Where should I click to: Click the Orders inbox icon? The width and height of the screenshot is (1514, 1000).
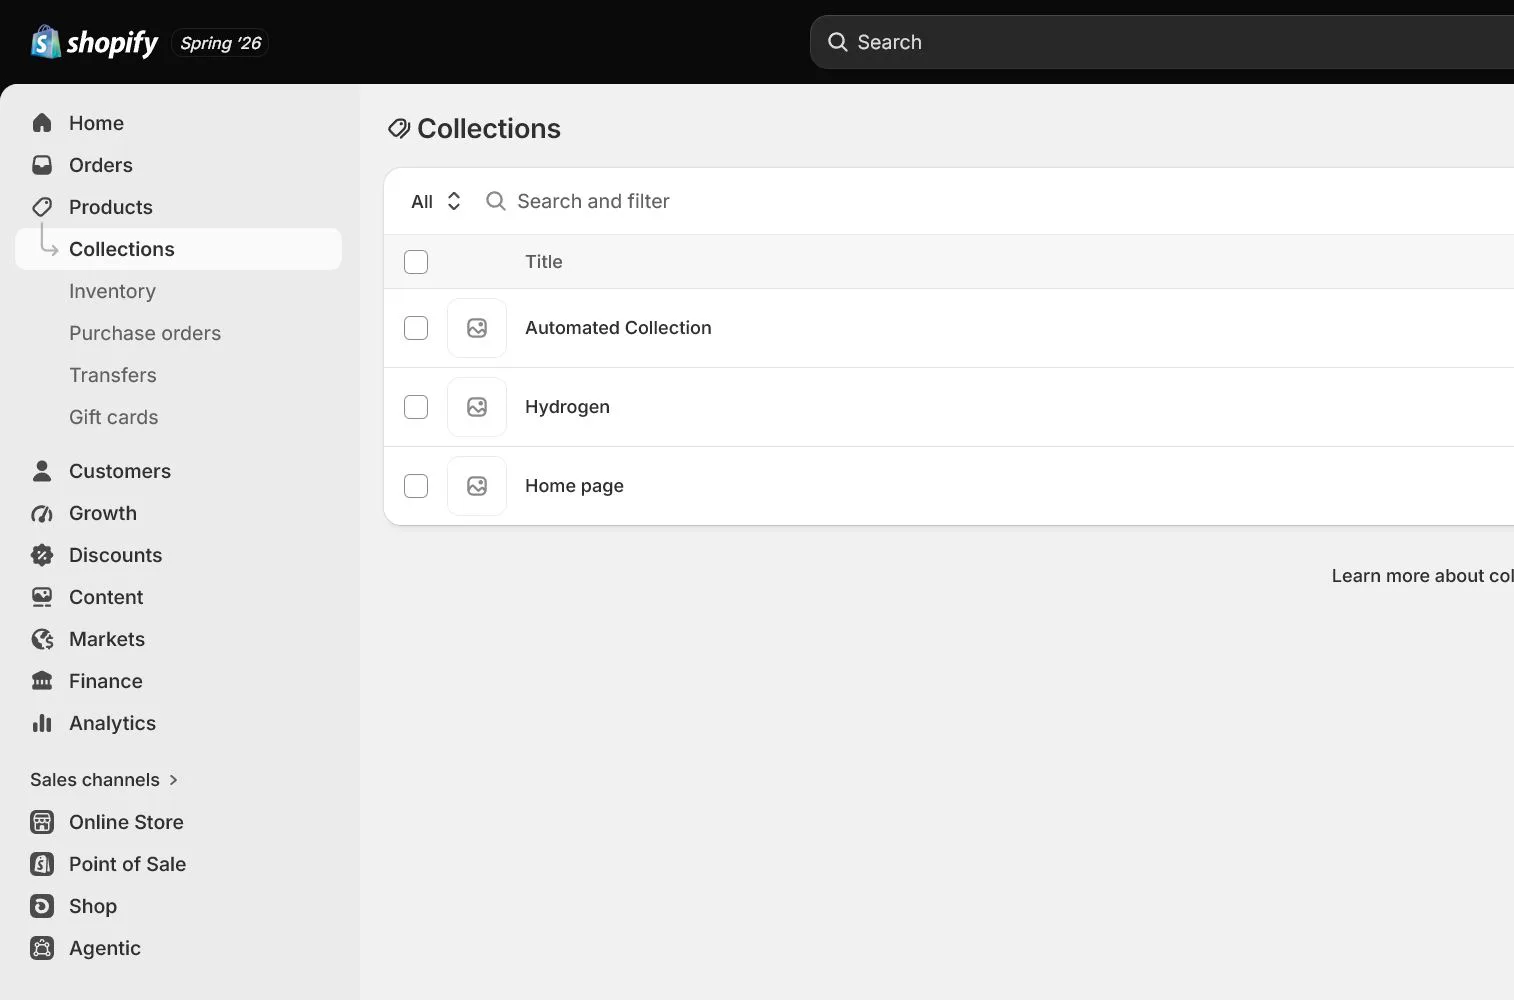42,165
